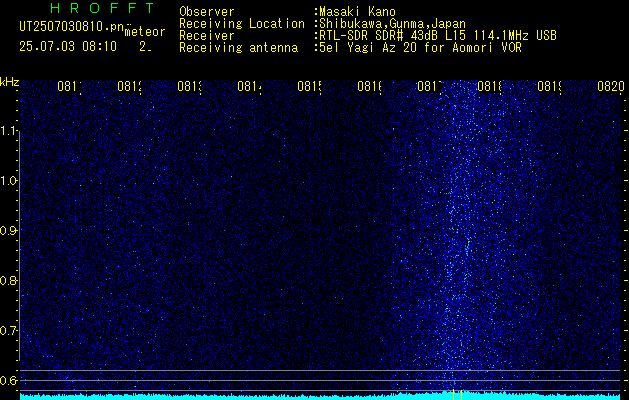Click the 0814 time tick label
Image resolution: width=629 pixels, height=400 pixels.
pos(249,86)
